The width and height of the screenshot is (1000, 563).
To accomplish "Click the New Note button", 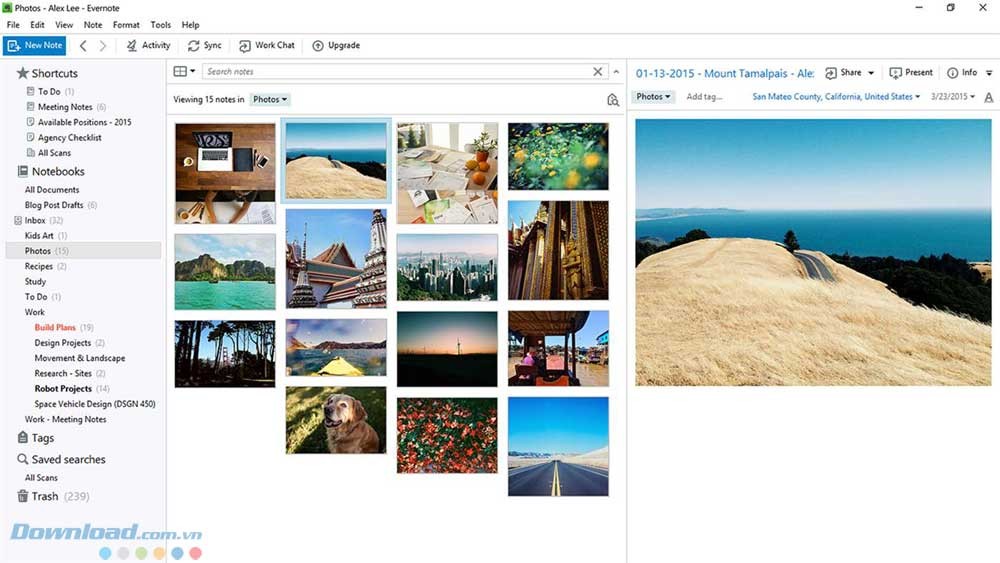I will pyautogui.click(x=35, y=45).
